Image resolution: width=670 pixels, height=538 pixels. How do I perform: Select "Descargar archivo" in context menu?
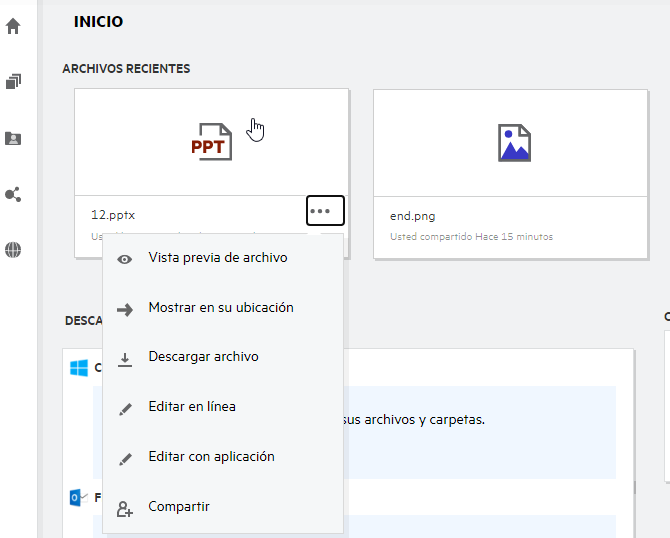pos(203,357)
